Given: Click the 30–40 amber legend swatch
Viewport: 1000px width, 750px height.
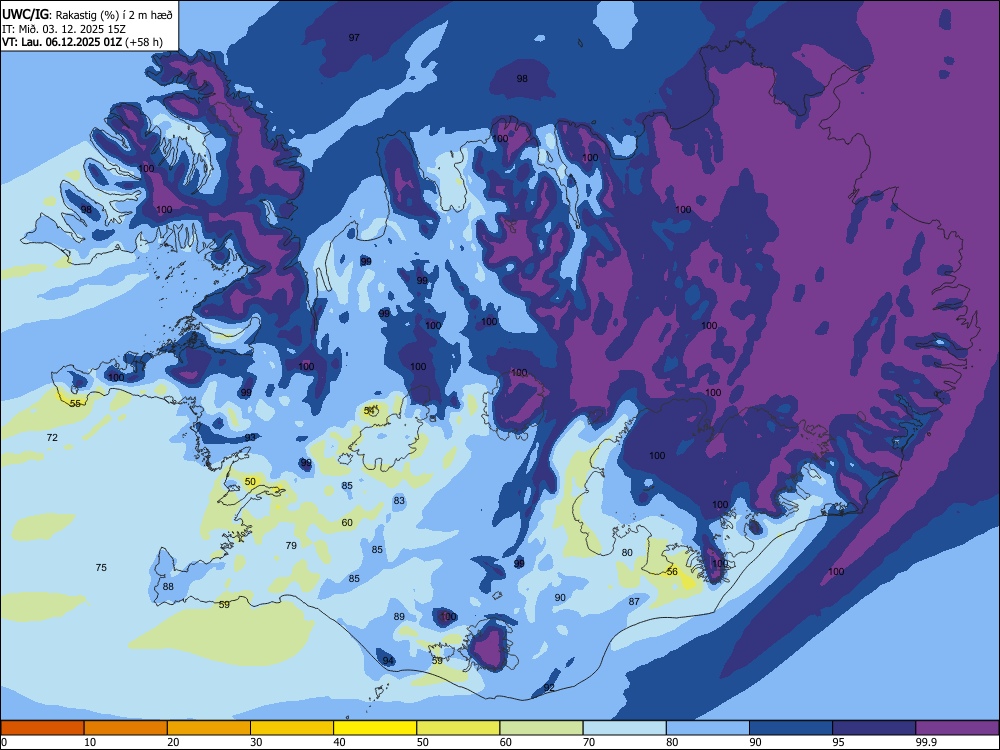Looking at the screenshot, I should click(292, 728).
